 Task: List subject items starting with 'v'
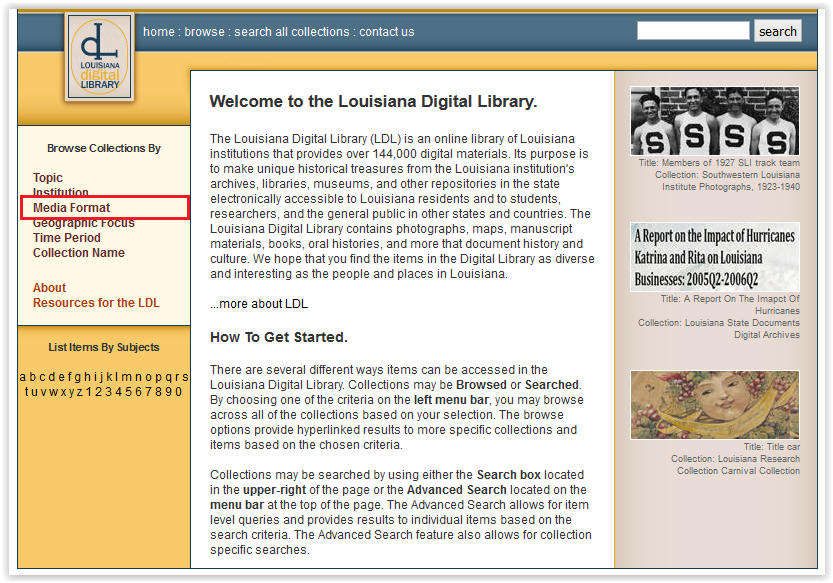44,392
